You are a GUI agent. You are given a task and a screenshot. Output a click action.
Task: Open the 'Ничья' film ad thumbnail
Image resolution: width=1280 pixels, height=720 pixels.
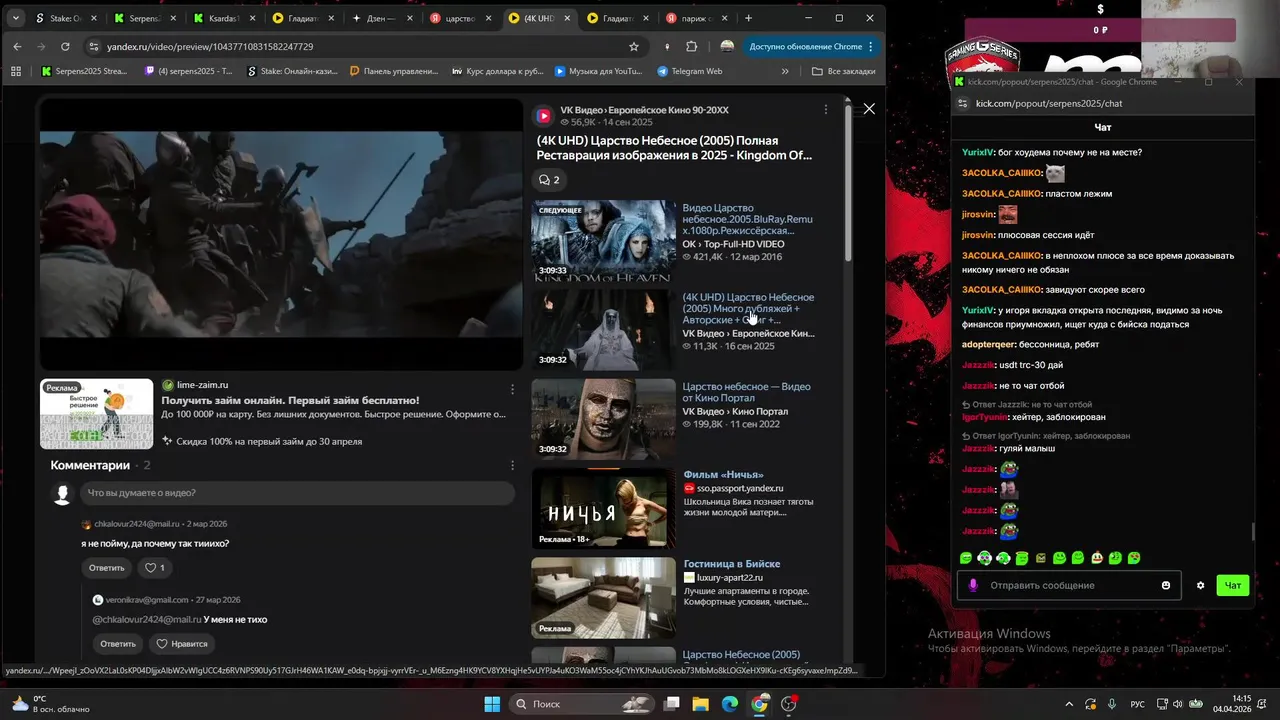click(x=603, y=508)
